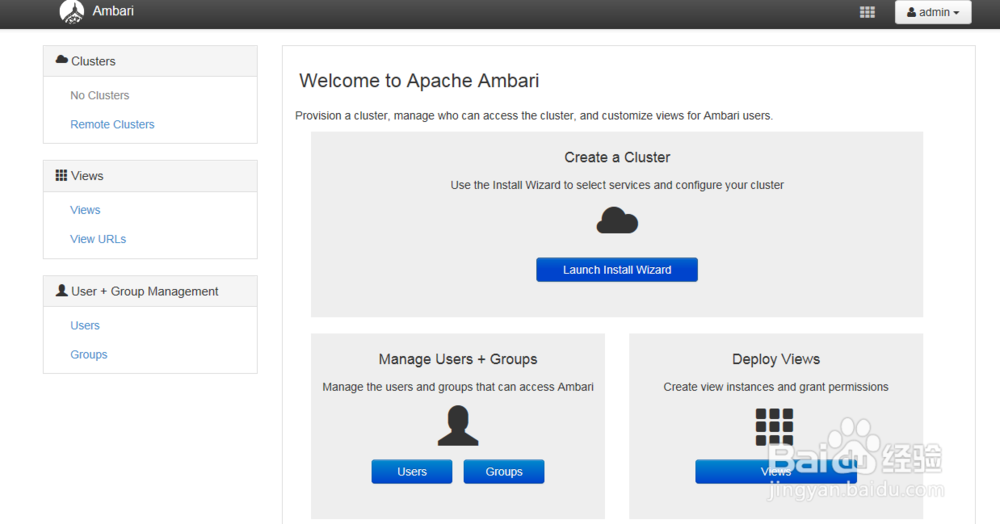
Task: Select Users link in sidebar
Action: (x=85, y=326)
